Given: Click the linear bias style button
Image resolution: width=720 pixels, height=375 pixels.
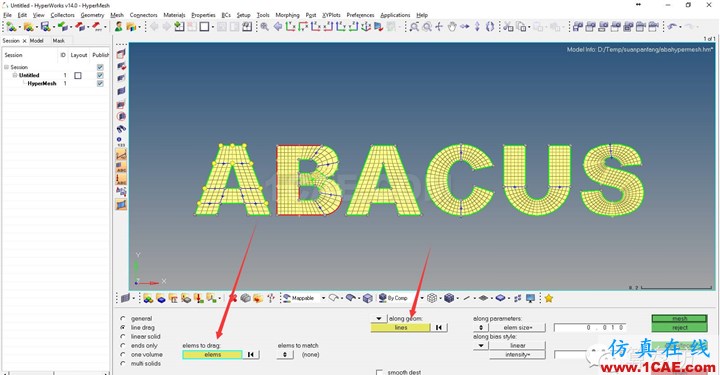Looking at the screenshot, I should click(x=518, y=345).
